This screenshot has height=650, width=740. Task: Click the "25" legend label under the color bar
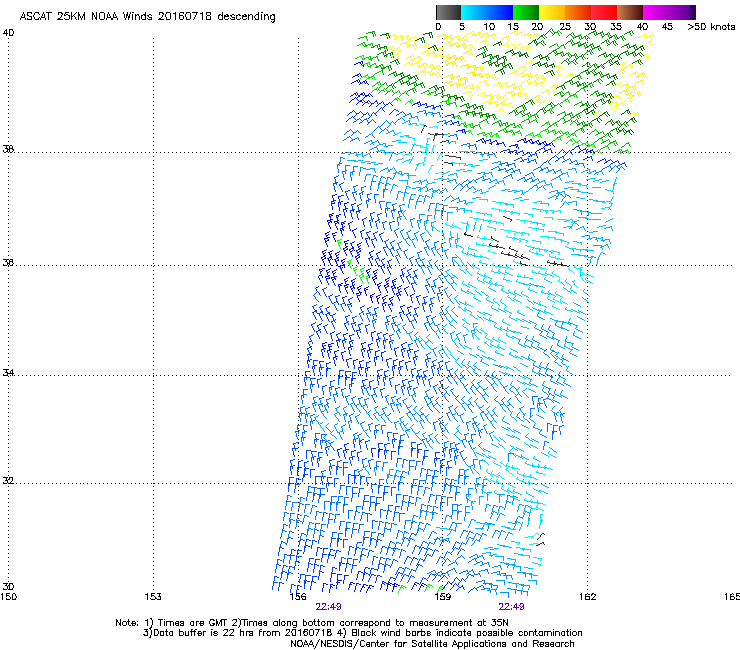click(x=565, y=27)
